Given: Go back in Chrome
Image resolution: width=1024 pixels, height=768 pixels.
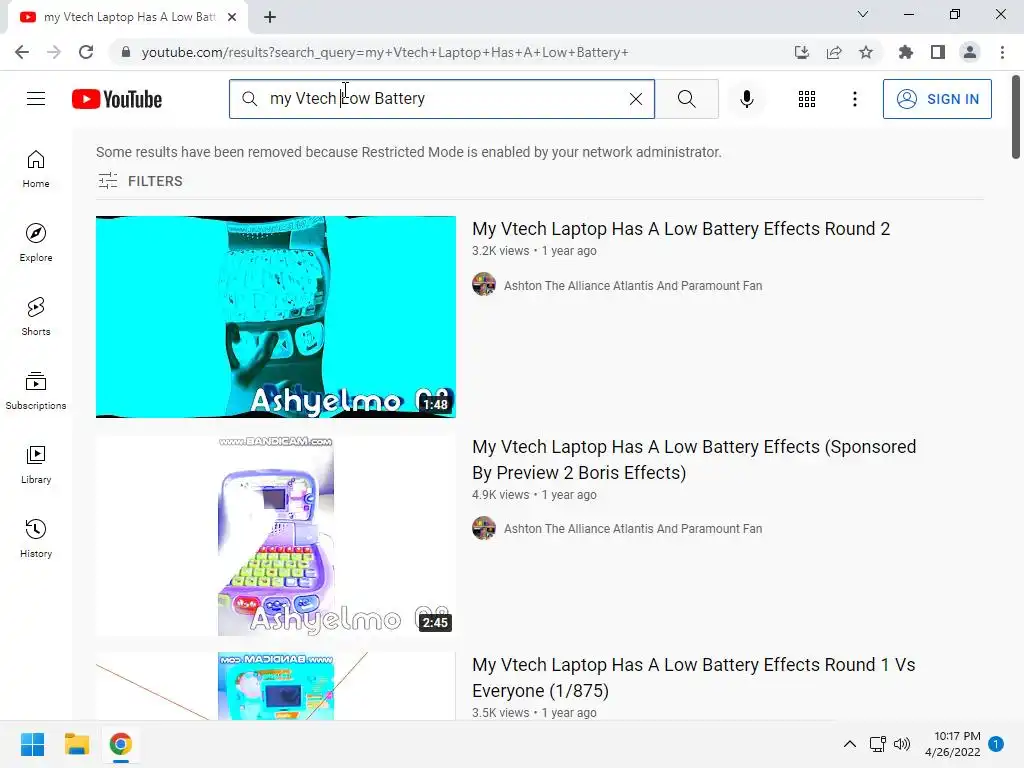Looking at the screenshot, I should tap(22, 52).
